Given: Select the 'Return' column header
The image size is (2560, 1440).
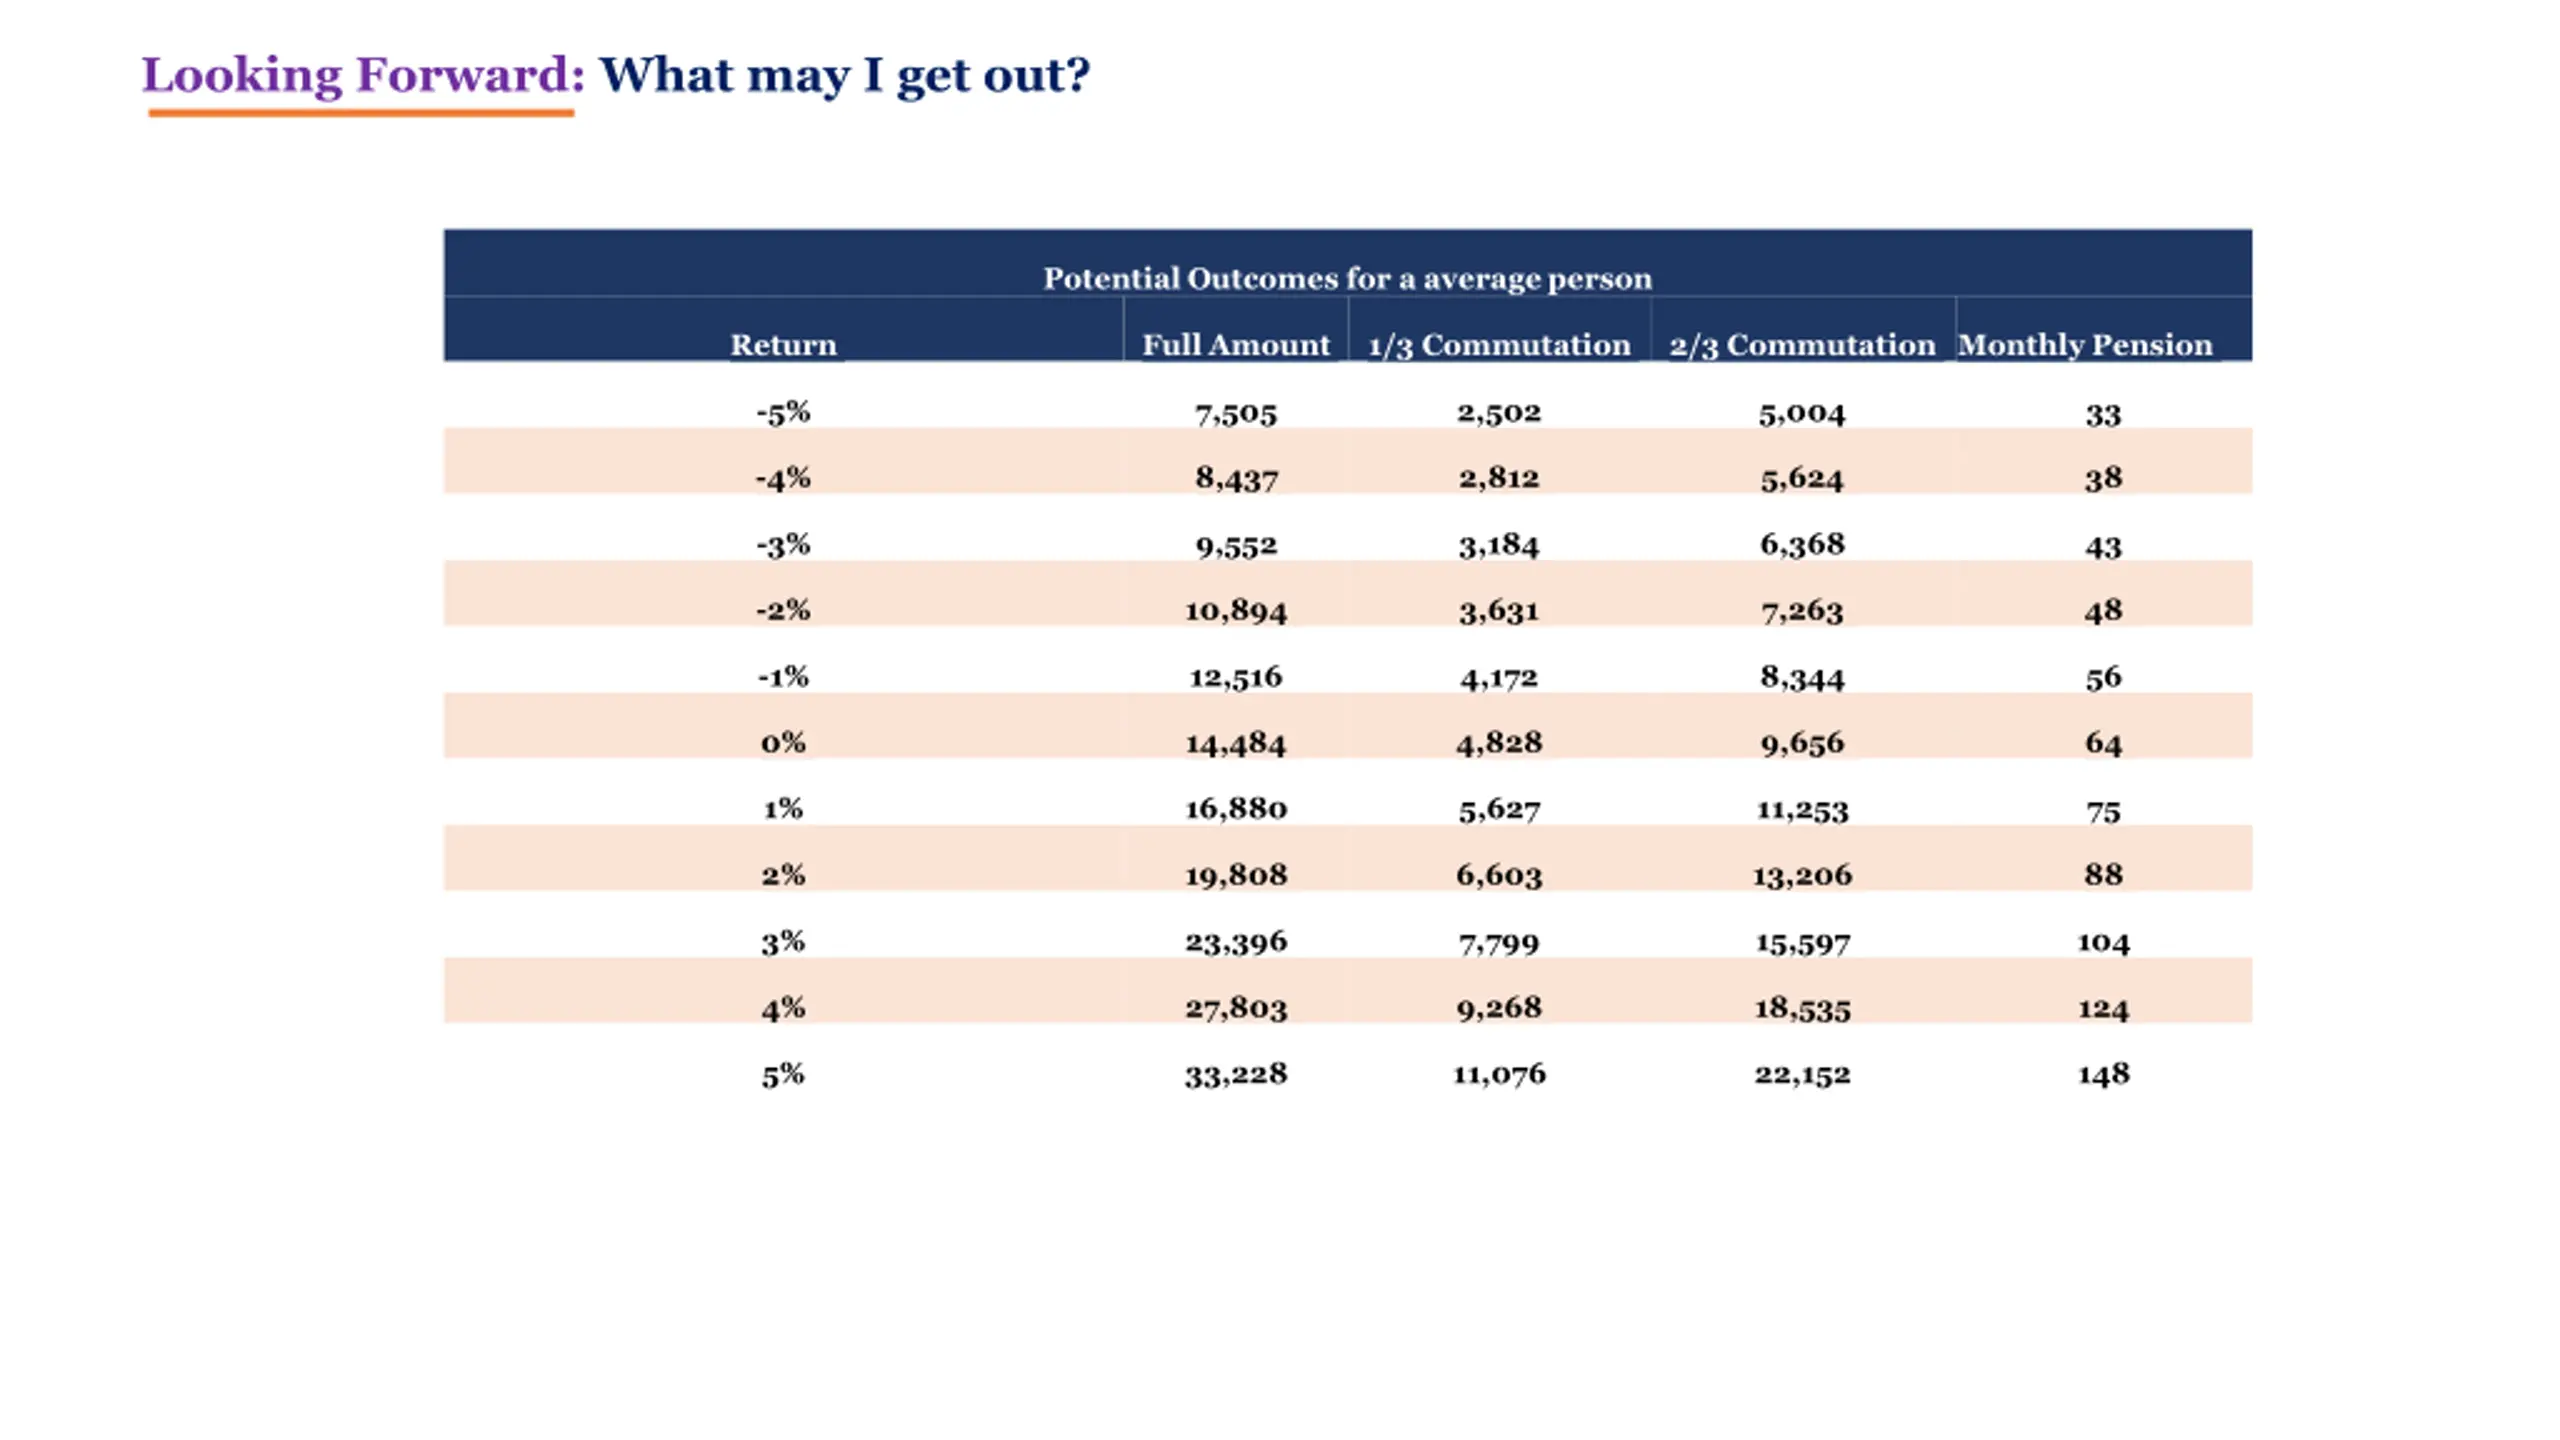Looking at the screenshot, I should click(783, 344).
